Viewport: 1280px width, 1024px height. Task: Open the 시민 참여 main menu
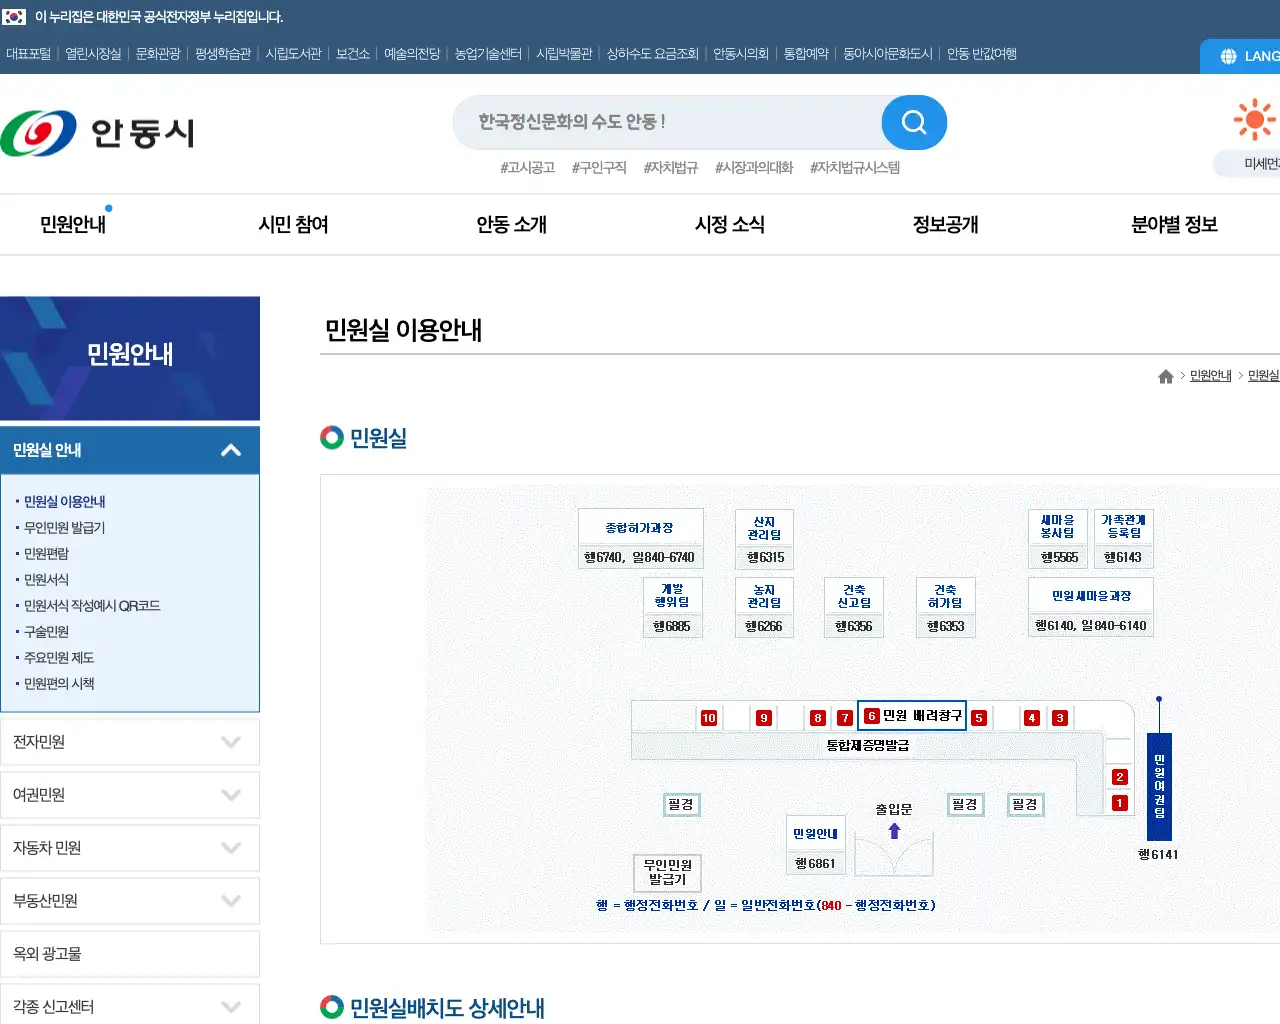click(293, 225)
